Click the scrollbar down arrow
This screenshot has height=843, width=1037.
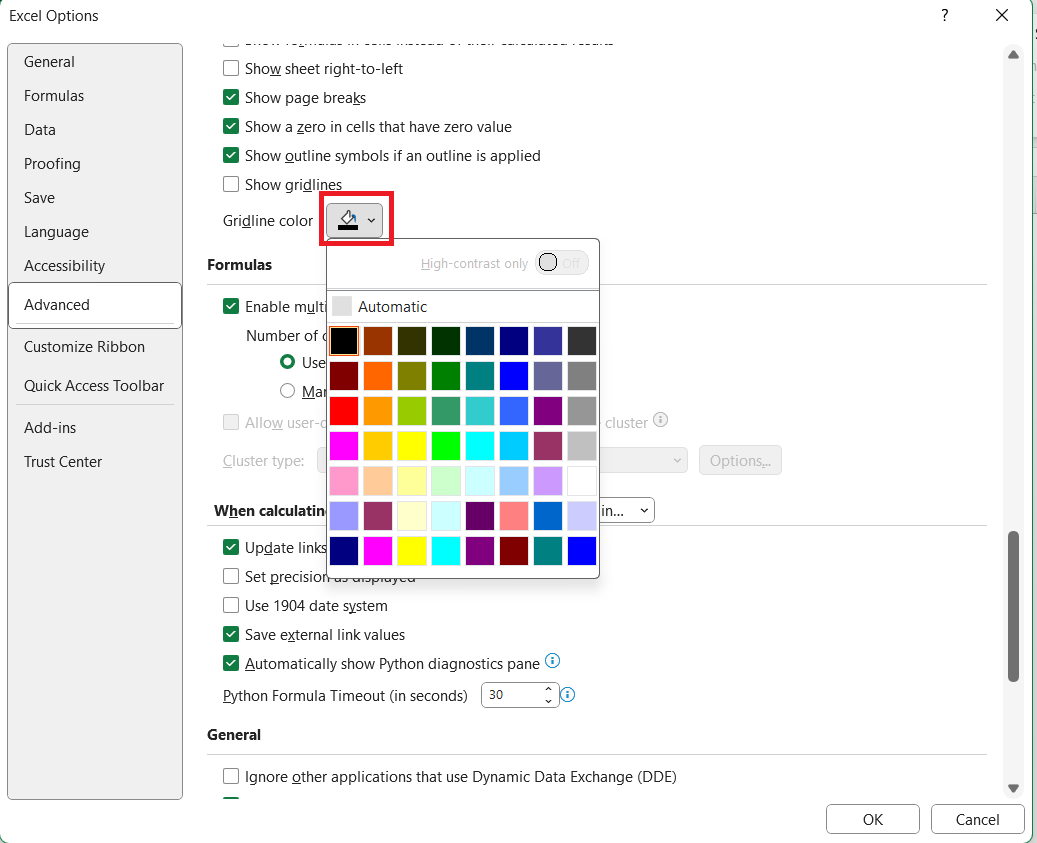point(1013,788)
